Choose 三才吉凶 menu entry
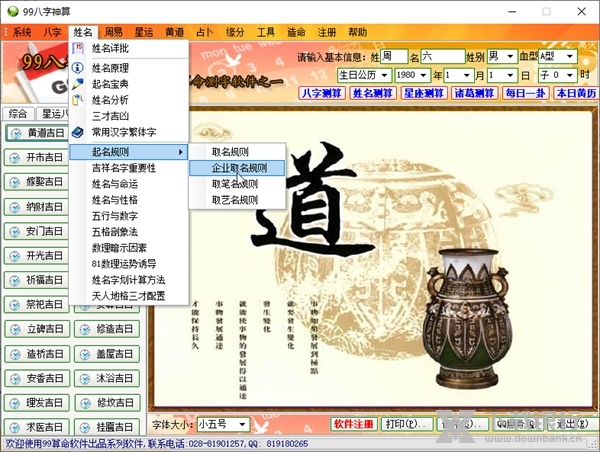The height and width of the screenshot is (452, 600). pos(129,116)
